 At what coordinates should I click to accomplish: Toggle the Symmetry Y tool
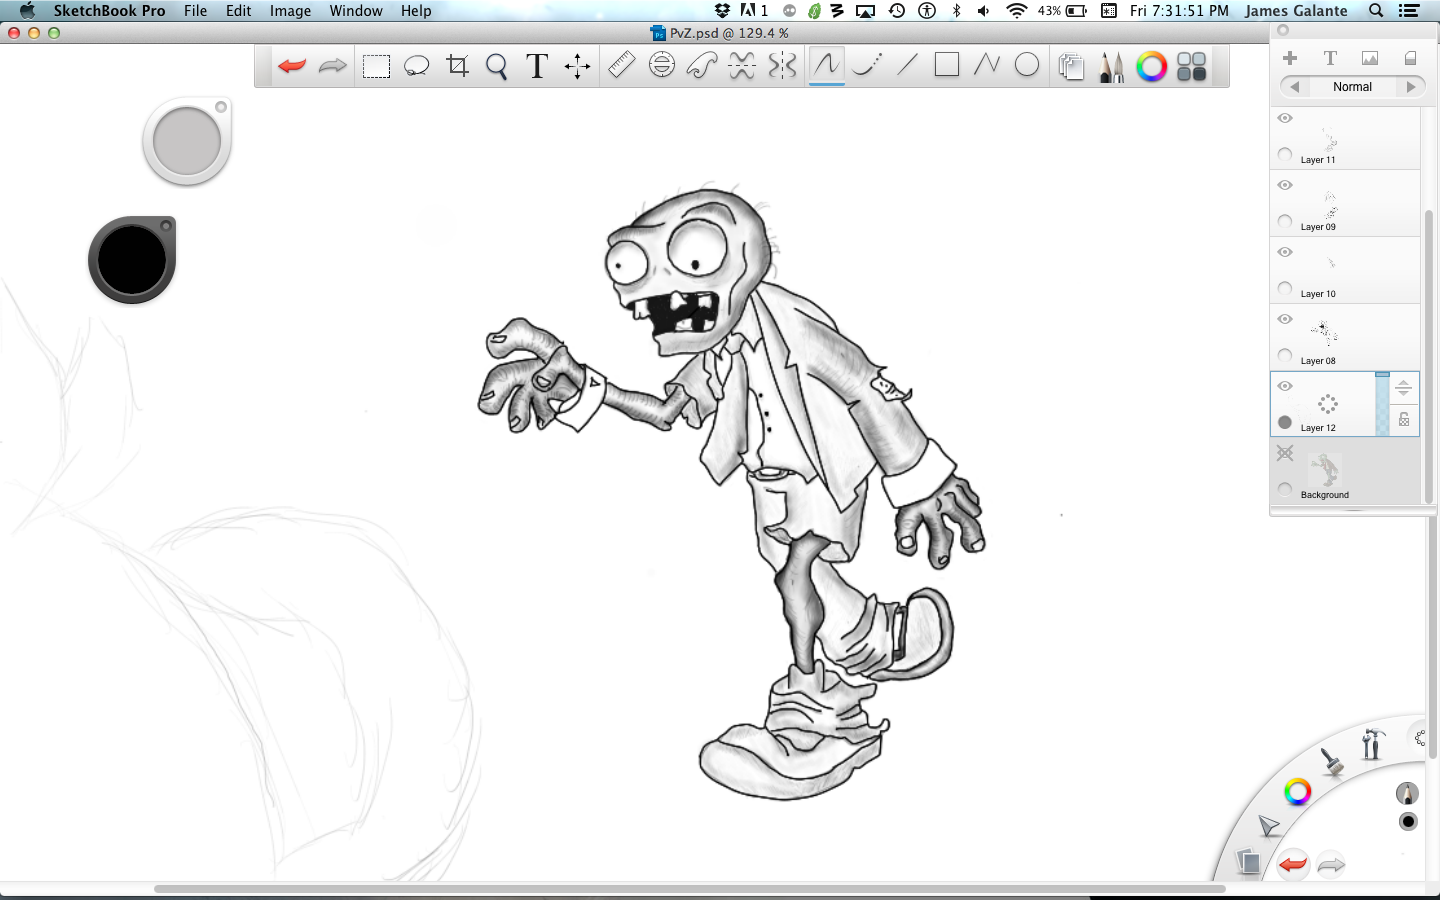(782, 66)
